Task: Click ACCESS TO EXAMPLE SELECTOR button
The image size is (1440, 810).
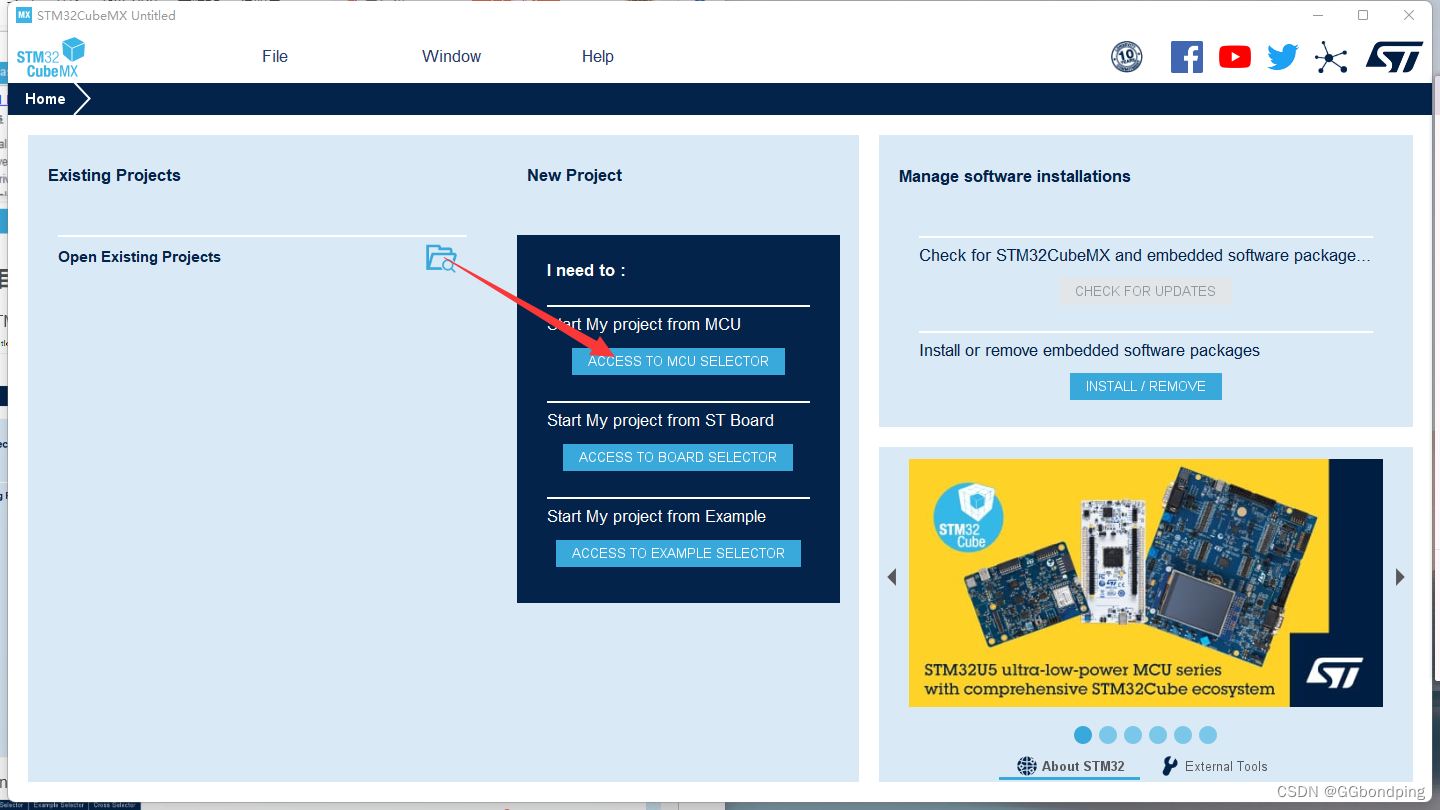Action: pyautogui.click(x=678, y=553)
